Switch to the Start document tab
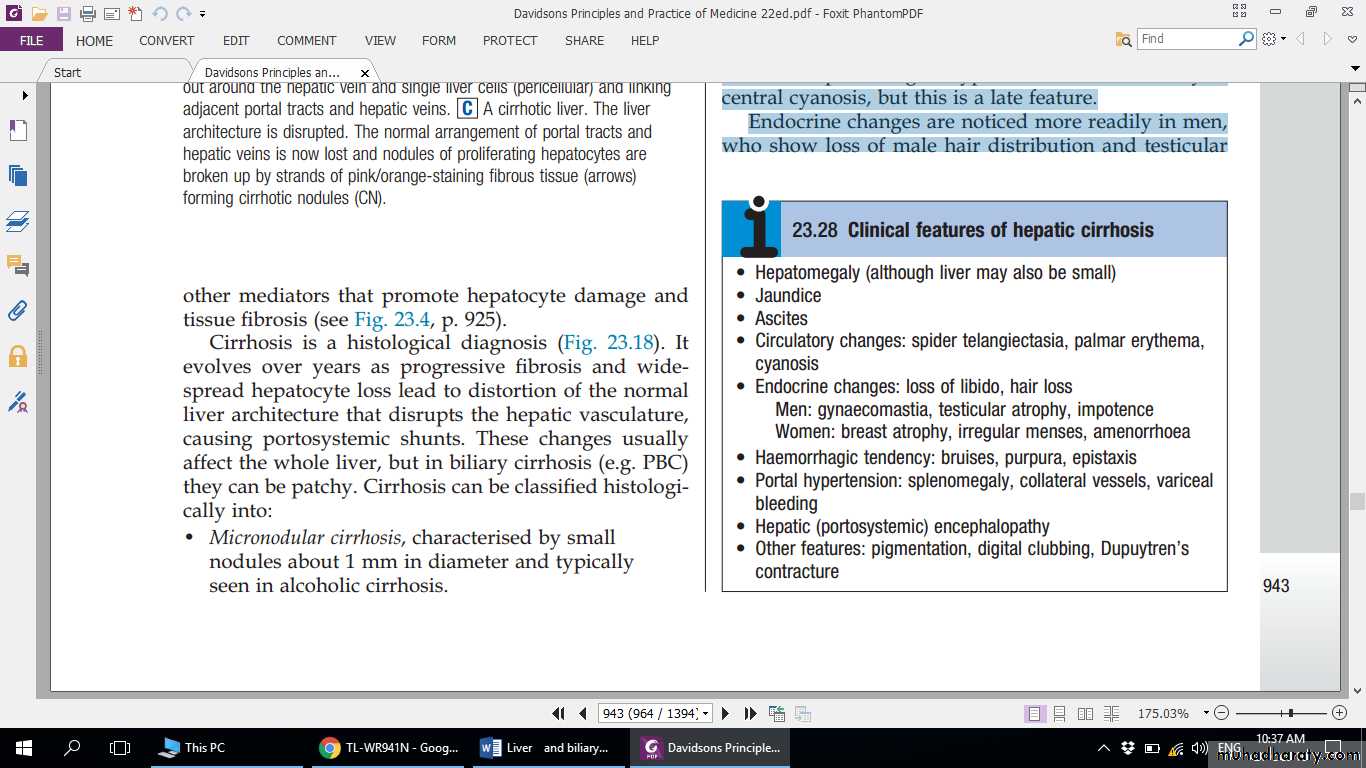The width and height of the screenshot is (1366, 768). point(68,72)
